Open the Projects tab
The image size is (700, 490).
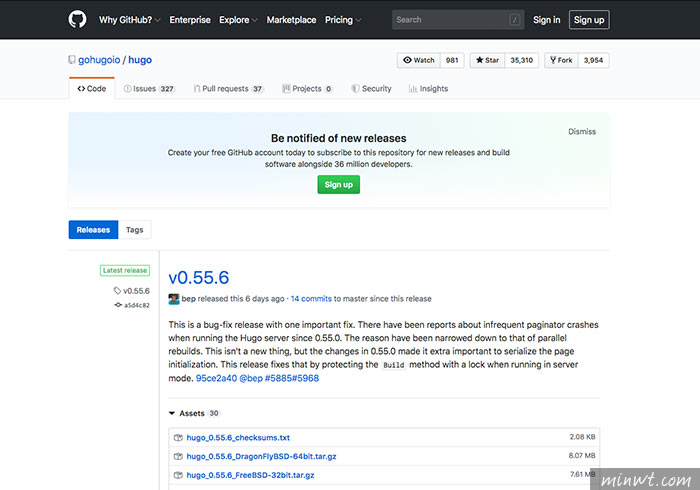(307, 88)
